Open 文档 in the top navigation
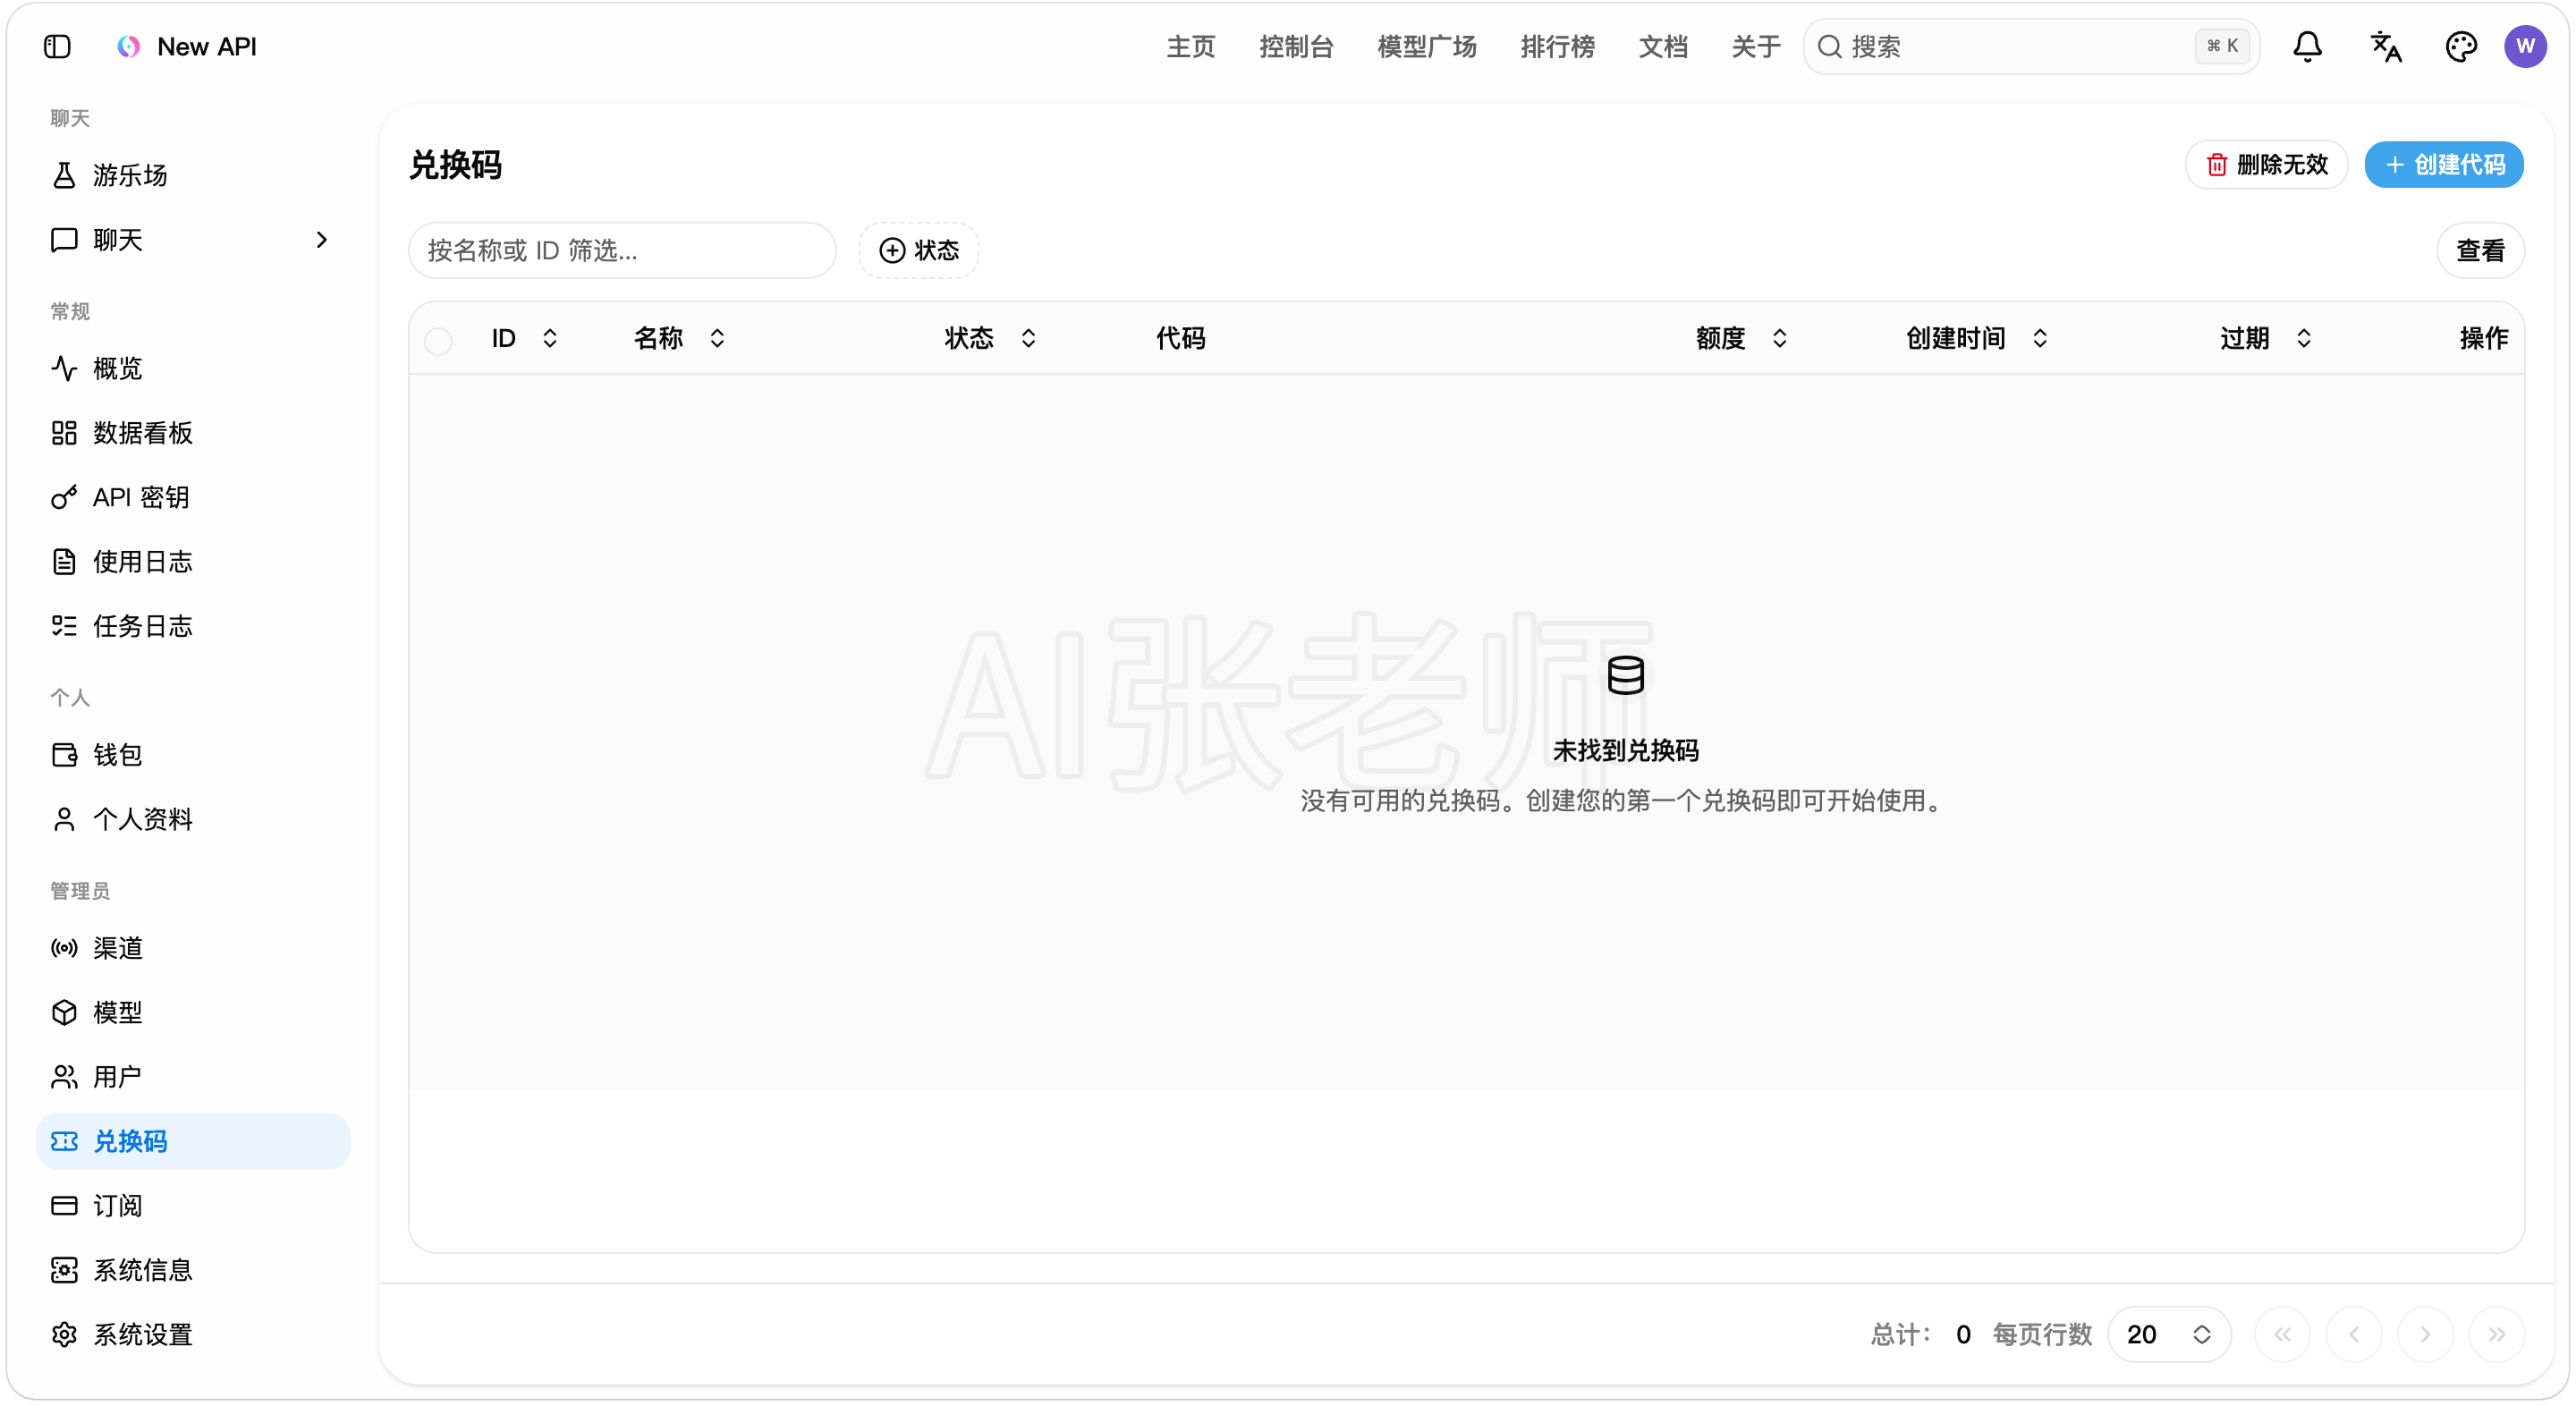The height and width of the screenshot is (1406, 2576). (1663, 46)
